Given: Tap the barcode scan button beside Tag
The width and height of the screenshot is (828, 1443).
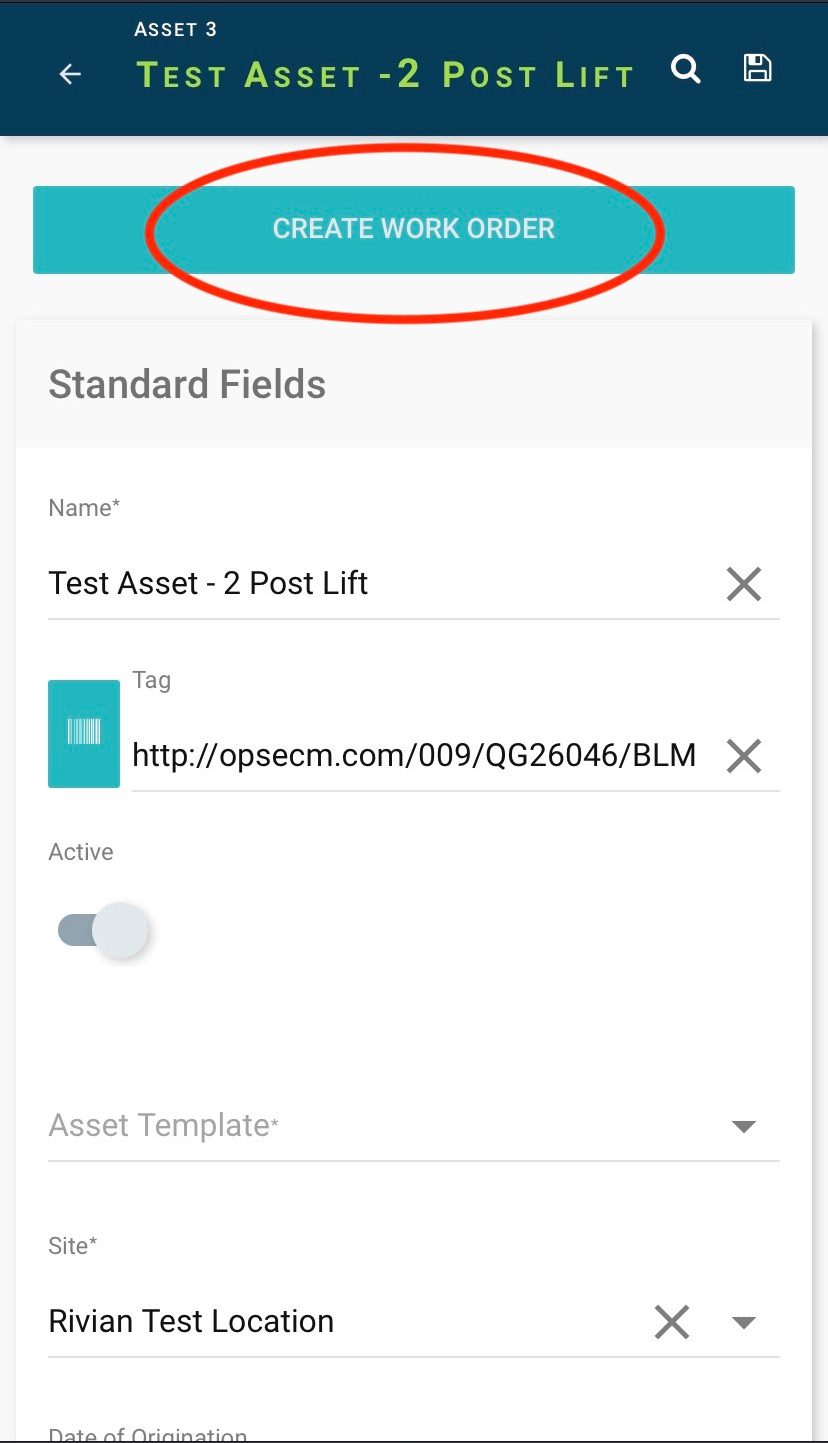Looking at the screenshot, I should 84,733.
